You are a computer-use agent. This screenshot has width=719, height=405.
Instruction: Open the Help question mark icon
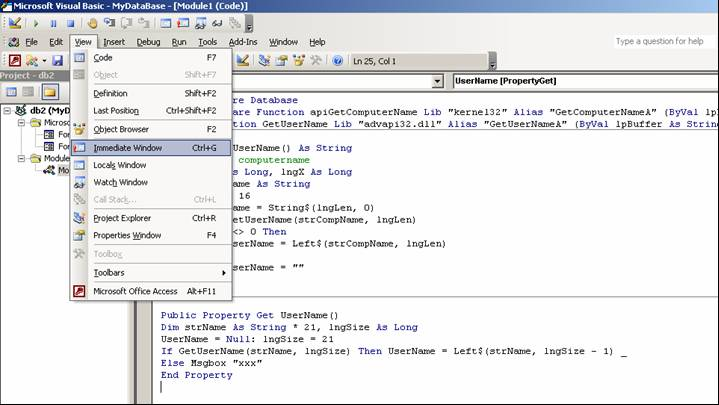pos(337,61)
